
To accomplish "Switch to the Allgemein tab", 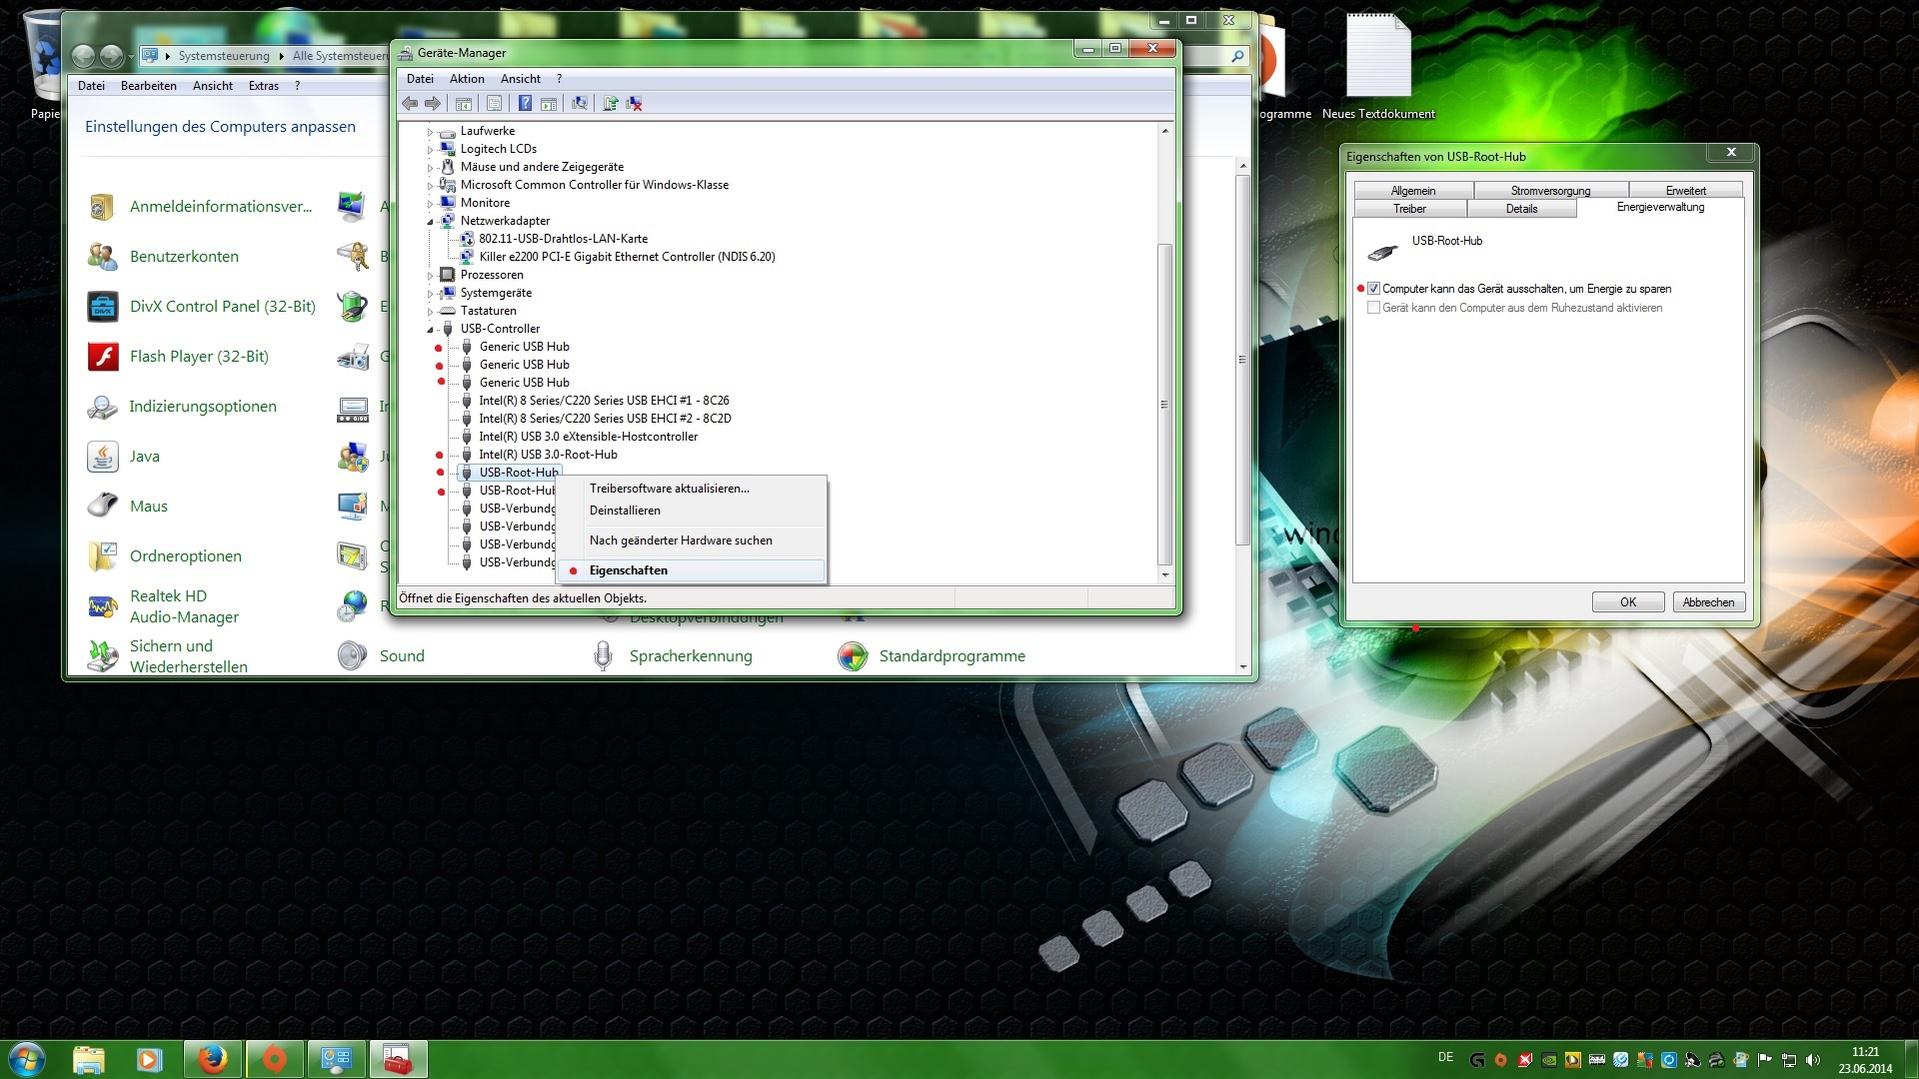I will 1413,190.
